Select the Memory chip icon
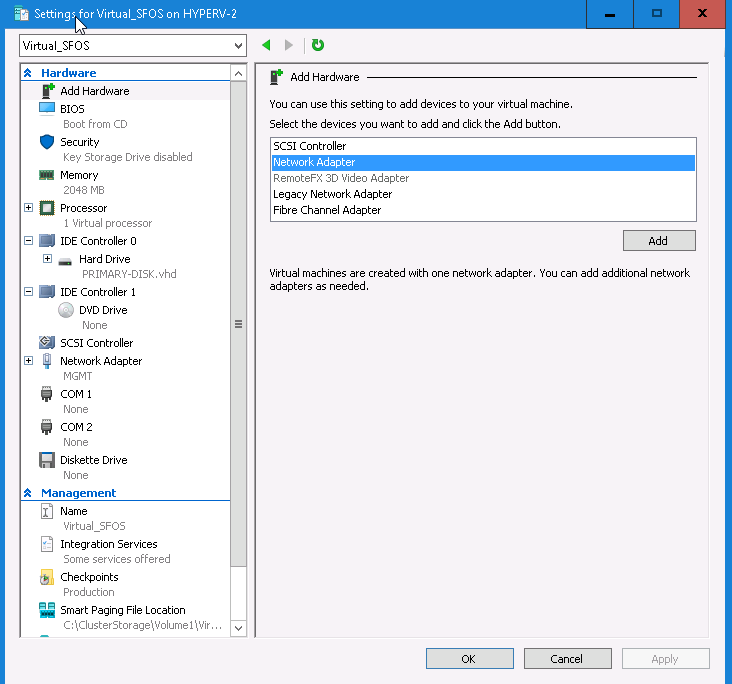 coord(46,175)
